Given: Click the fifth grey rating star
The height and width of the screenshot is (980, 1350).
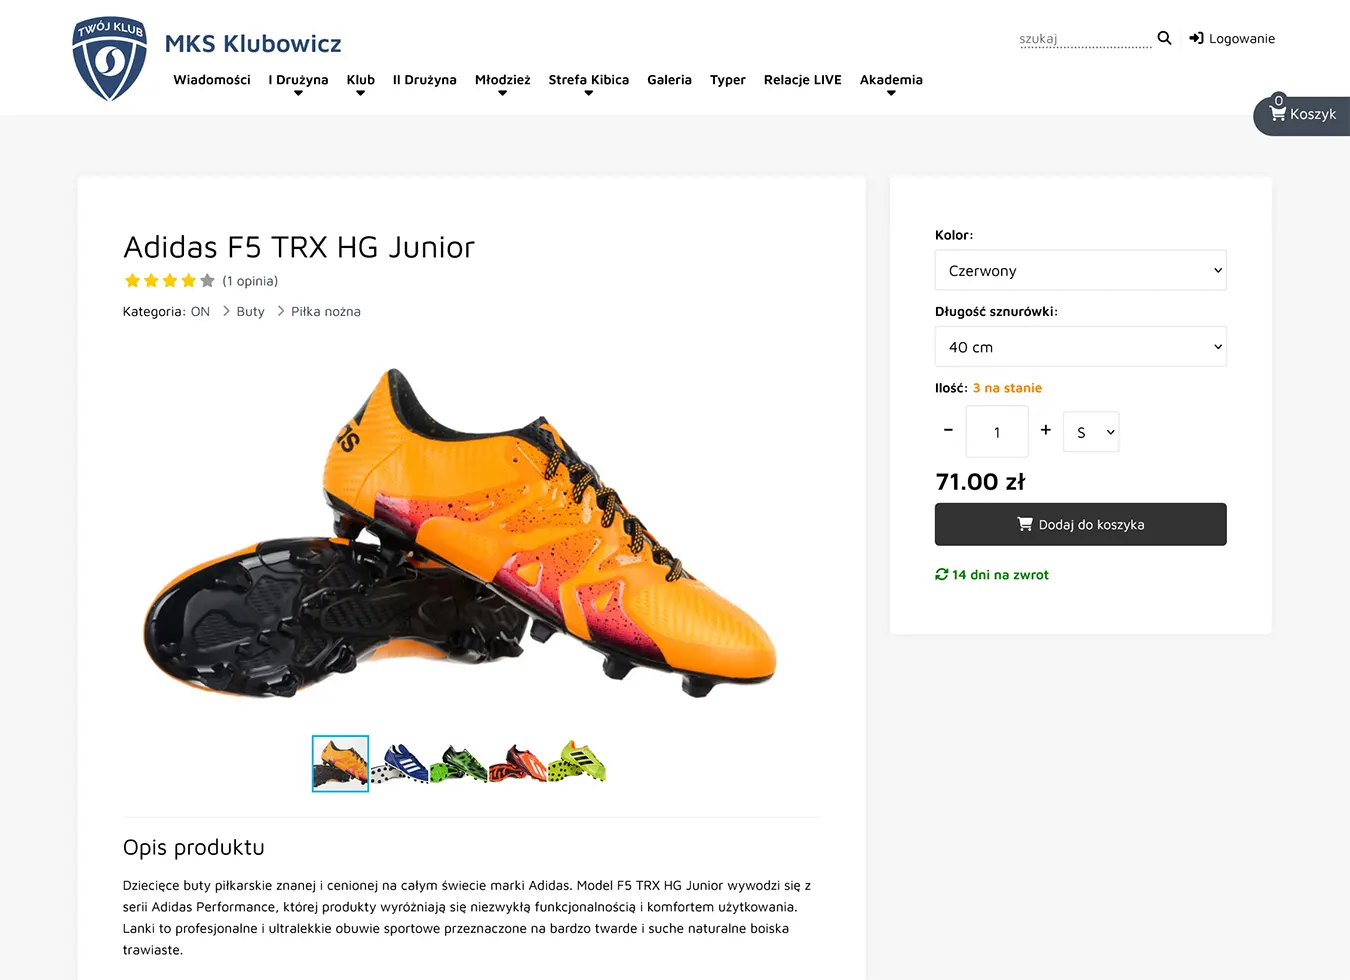Looking at the screenshot, I should tap(207, 281).
